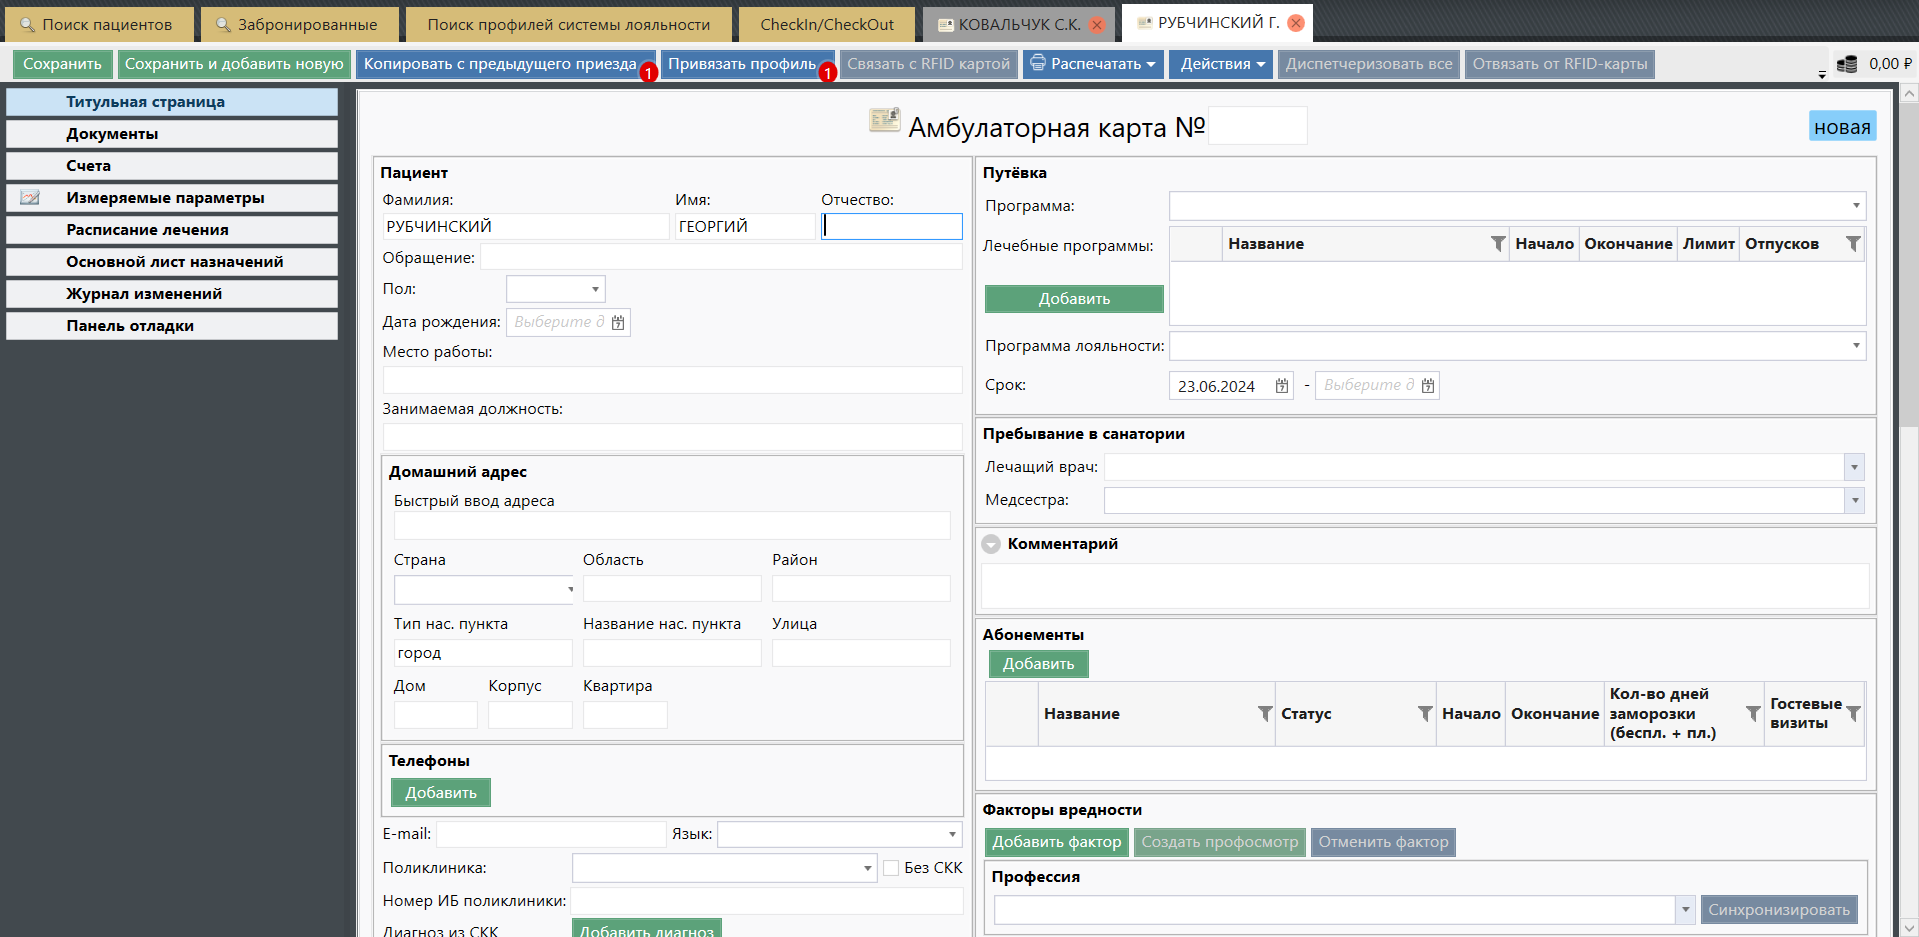Click Сохранить button
Viewport: 1919px width, 937px height.
point(62,64)
